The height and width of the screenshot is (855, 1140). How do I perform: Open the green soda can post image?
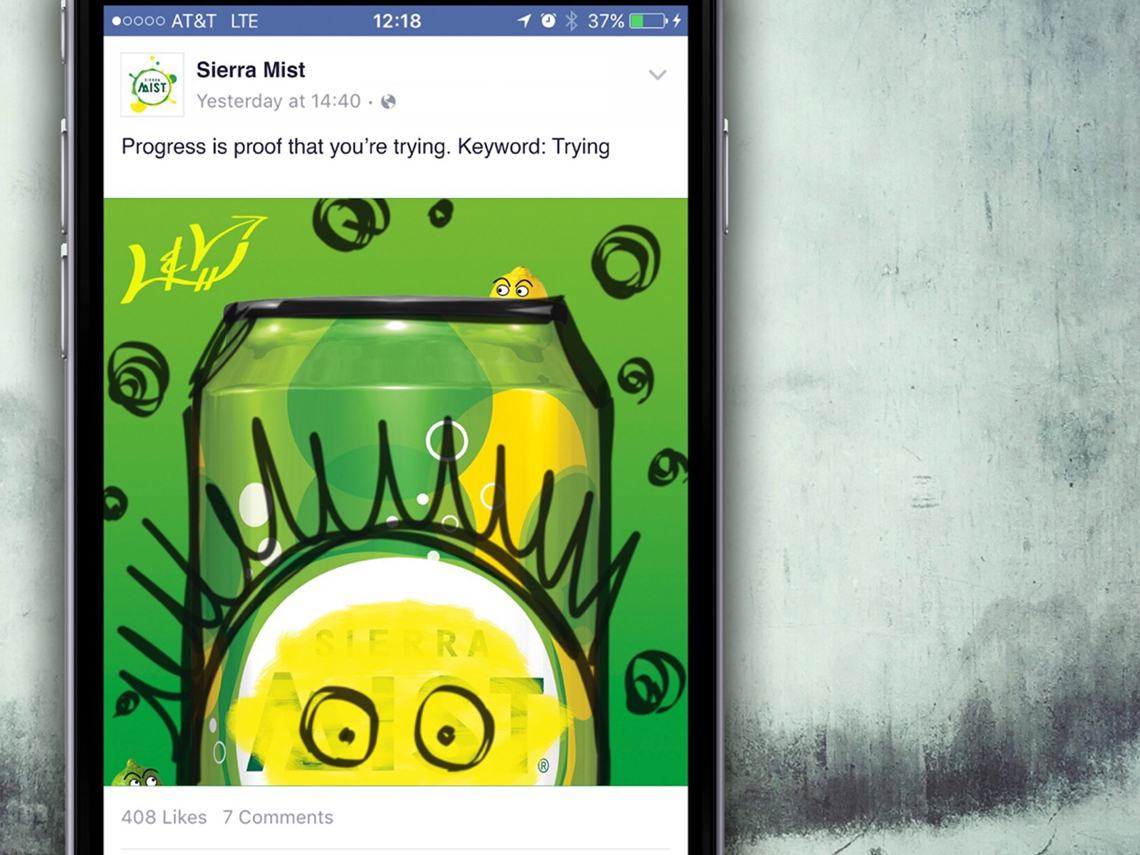(x=396, y=491)
